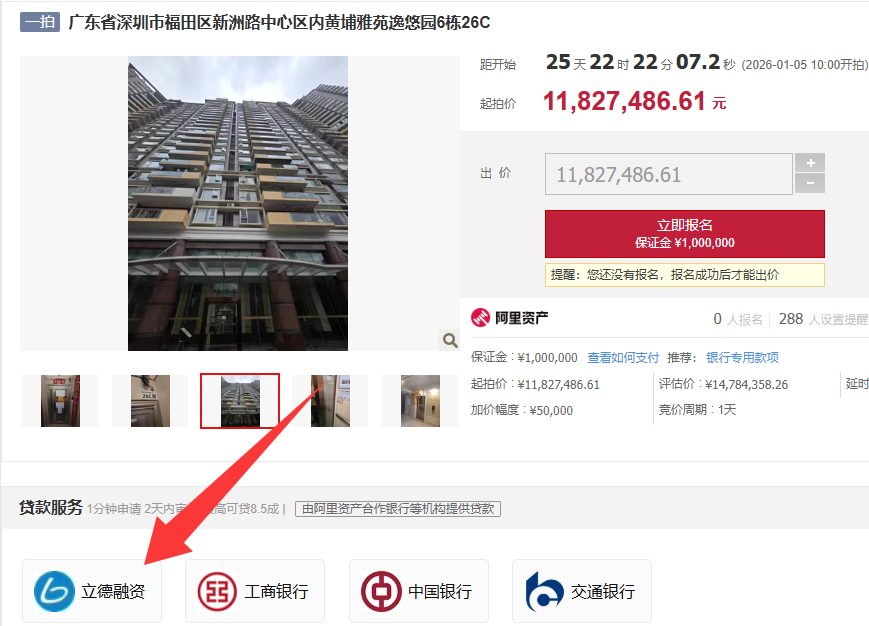
Task: Click 由阿里资产合作银行等机构提供贷款 label
Action: point(398,509)
